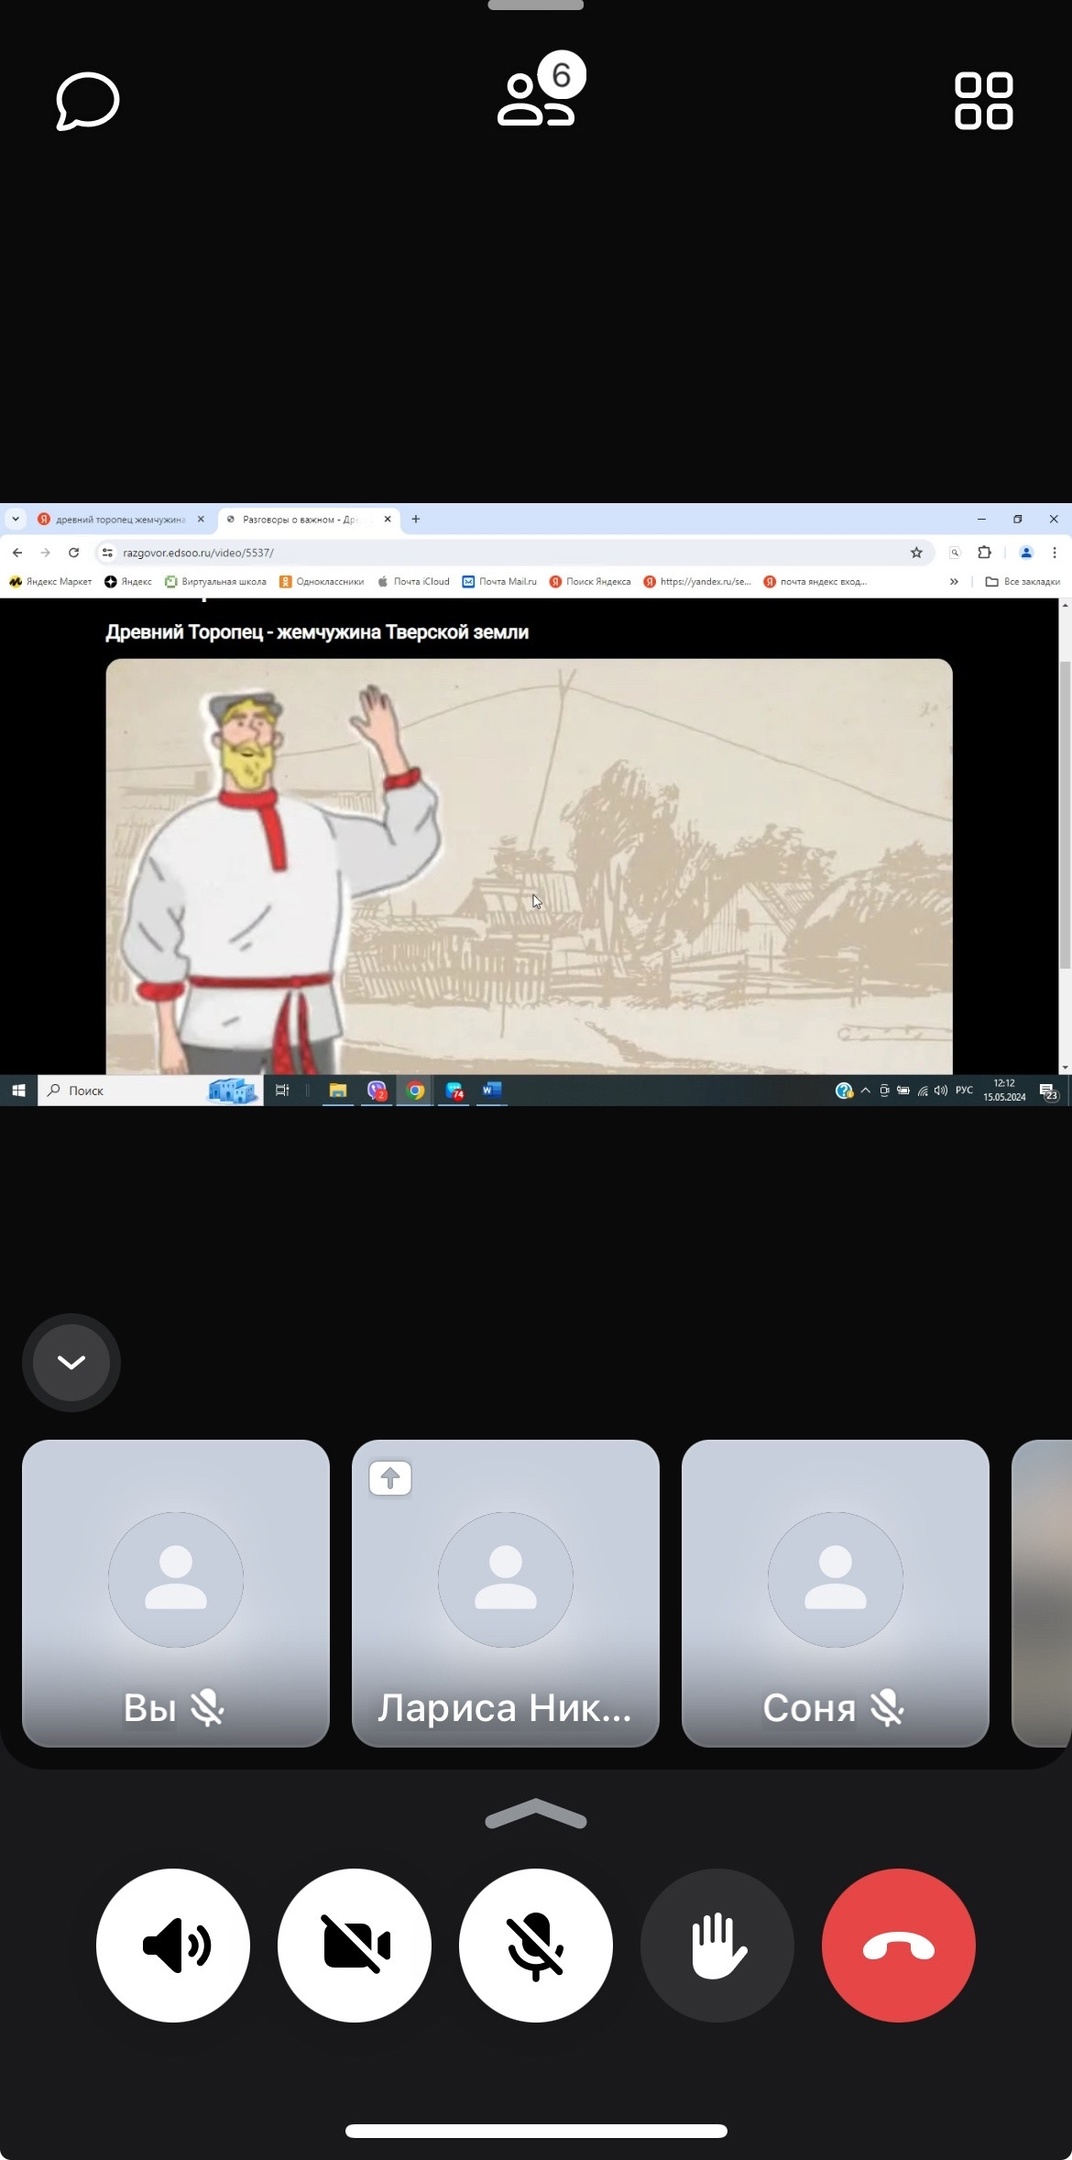1072x2160 pixels.
Task: Go forward in the shared browser
Action: (45, 552)
